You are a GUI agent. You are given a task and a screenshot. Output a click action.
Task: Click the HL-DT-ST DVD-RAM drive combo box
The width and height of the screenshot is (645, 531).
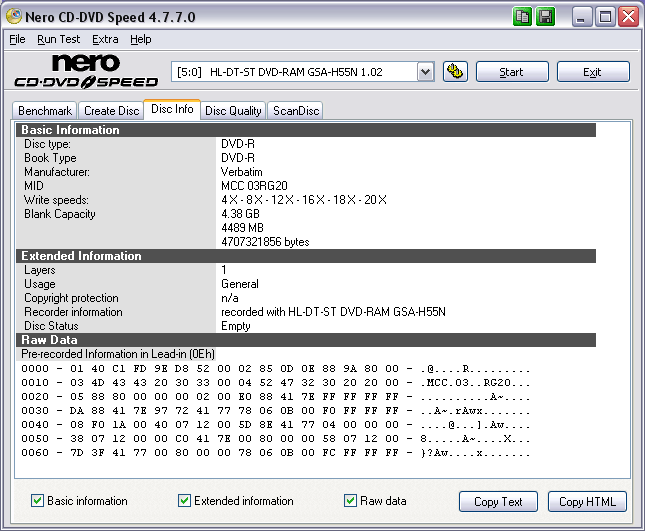coord(303,72)
